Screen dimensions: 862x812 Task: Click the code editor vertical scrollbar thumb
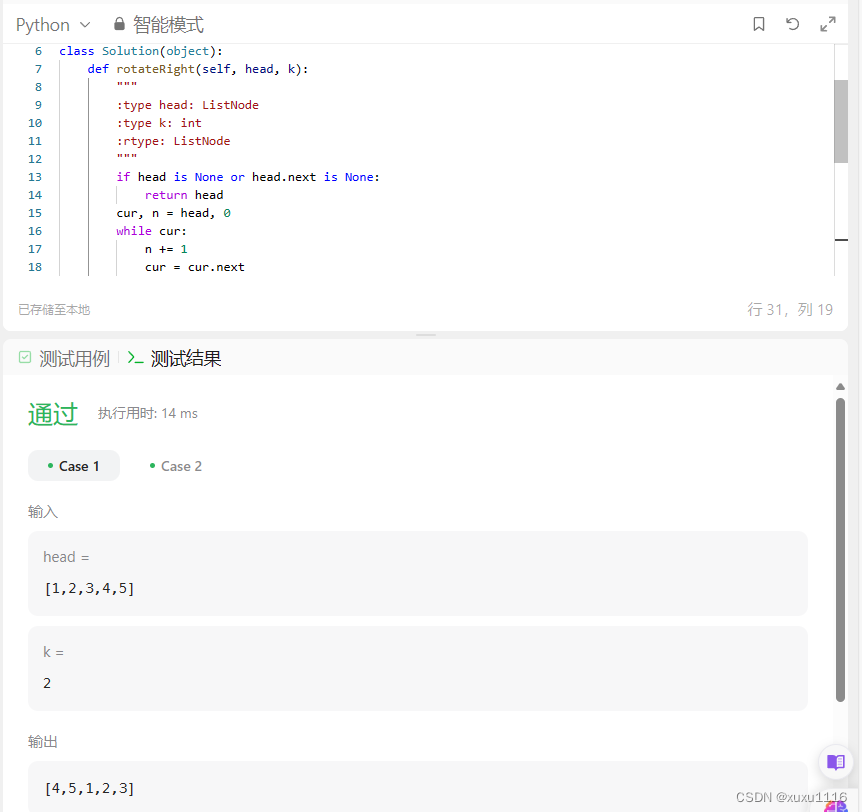[x=841, y=121]
